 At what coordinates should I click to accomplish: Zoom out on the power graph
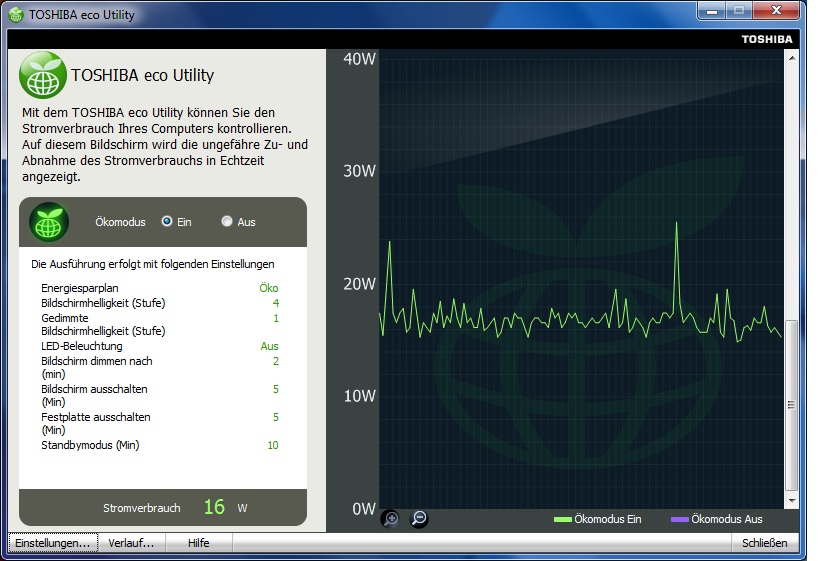pyautogui.click(x=419, y=518)
